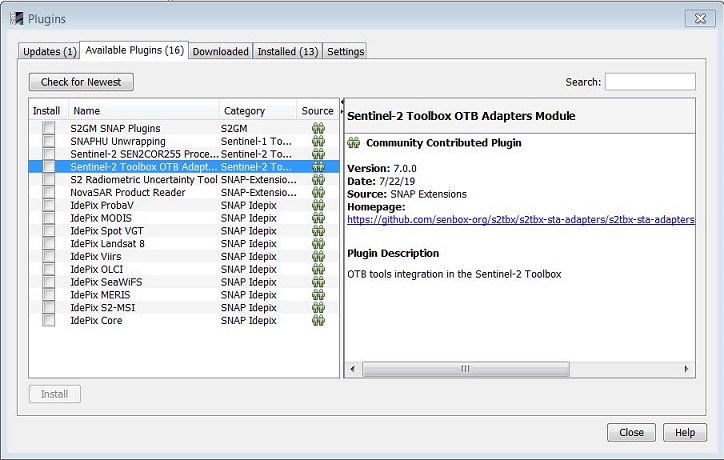Screen dimensions: 724x460
Task: Click source icon in IdePix Core row
Action: tap(318, 321)
